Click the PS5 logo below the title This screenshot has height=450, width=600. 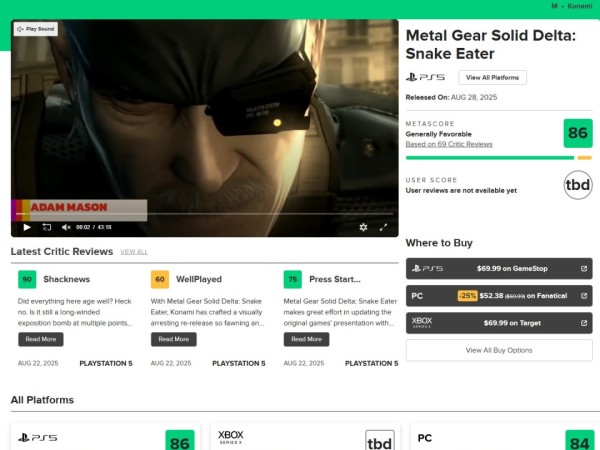click(x=425, y=78)
